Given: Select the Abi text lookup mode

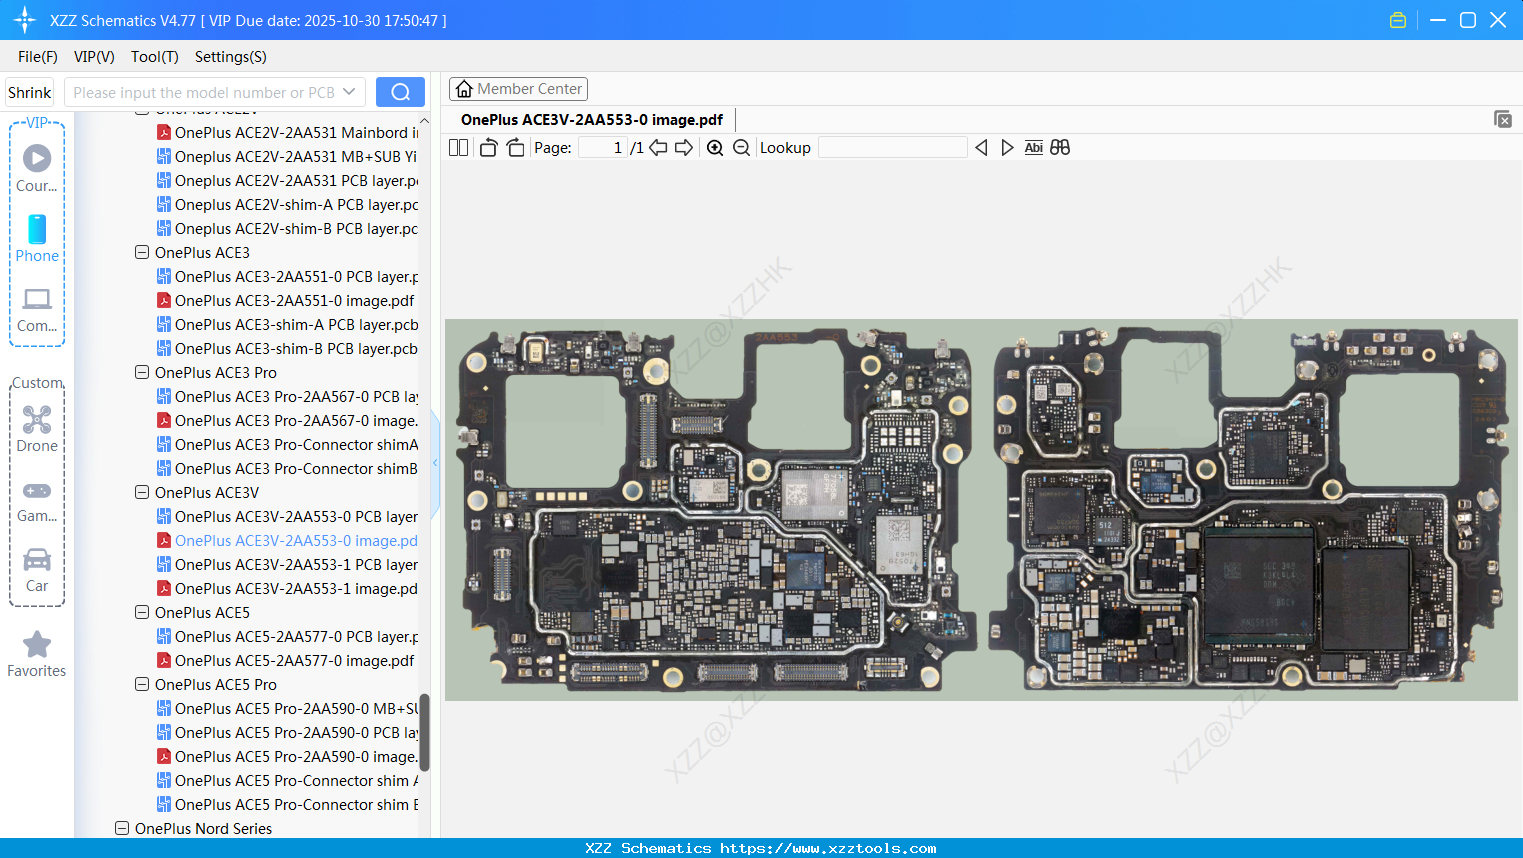Looking at the screenshot, I should click(1033, 147).
